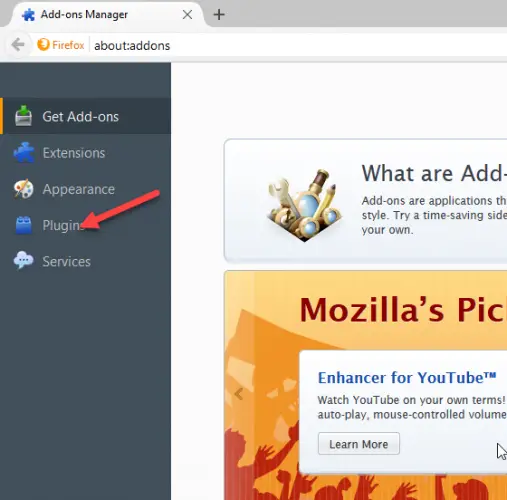Image resolution: width=507 pixels, height=500 pixels.
Task: Click the Firefox logo in address bar
Action: (43, 45)
